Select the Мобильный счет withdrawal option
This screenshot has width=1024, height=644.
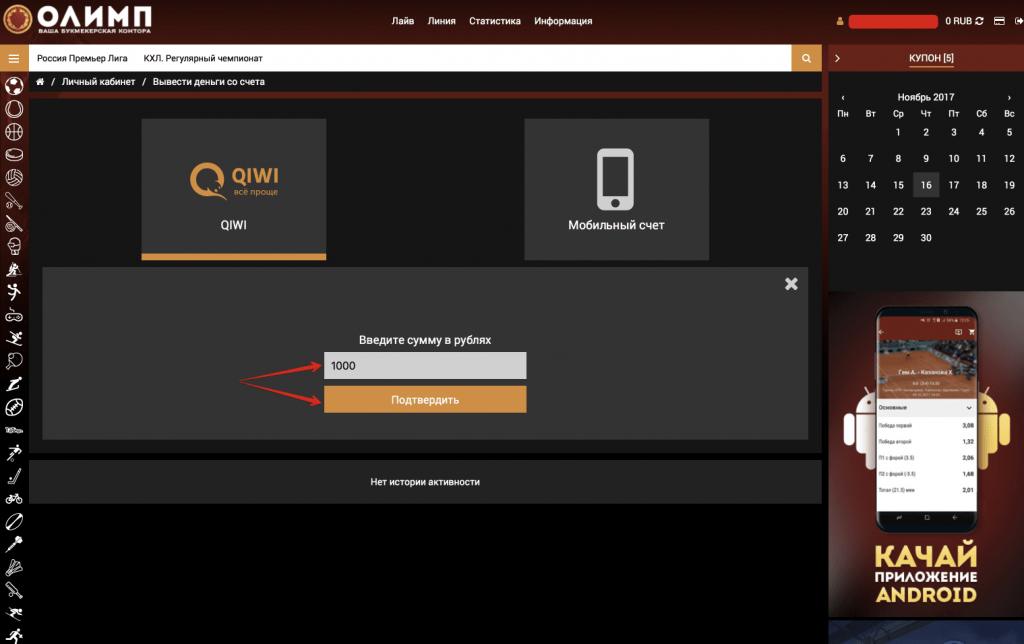tap(616, 189)
